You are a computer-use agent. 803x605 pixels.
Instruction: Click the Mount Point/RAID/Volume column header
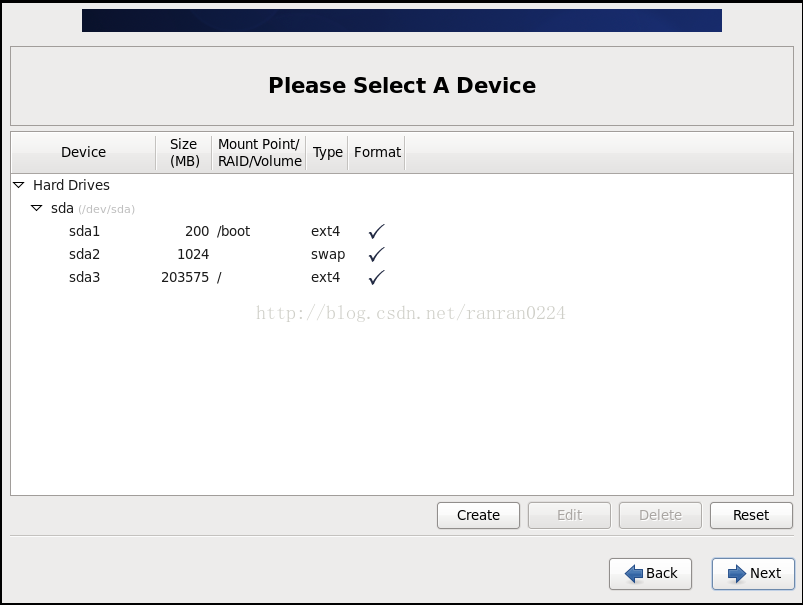[x=259, y=152]
